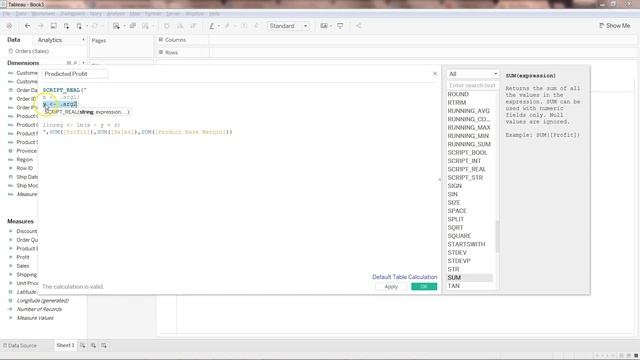Click the Apply button
Image resolution: width=640 pixels, height=360 pixels.
391,287
